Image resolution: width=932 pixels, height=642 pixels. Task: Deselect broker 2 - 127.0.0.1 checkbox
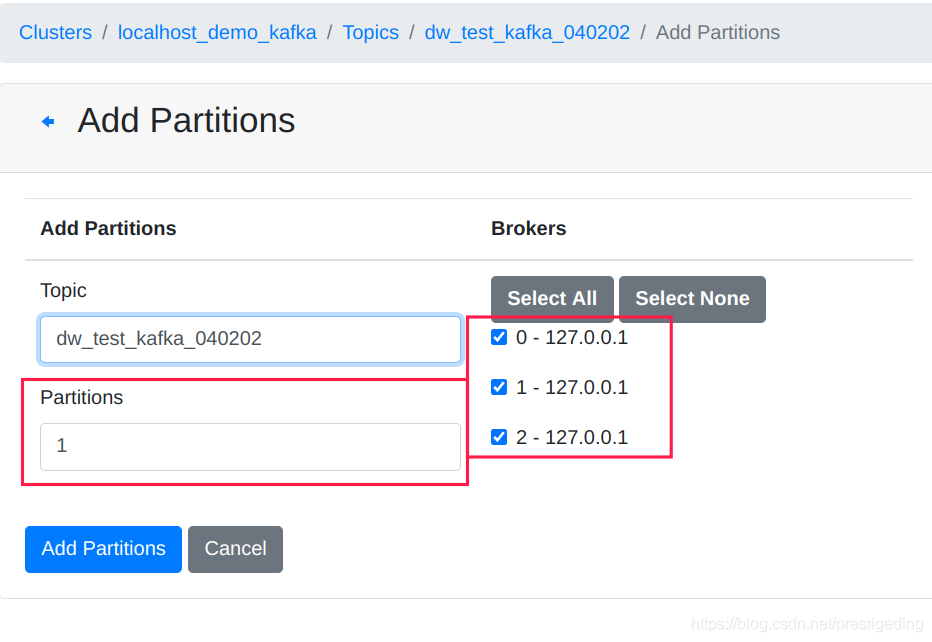(x=499, y=437)
